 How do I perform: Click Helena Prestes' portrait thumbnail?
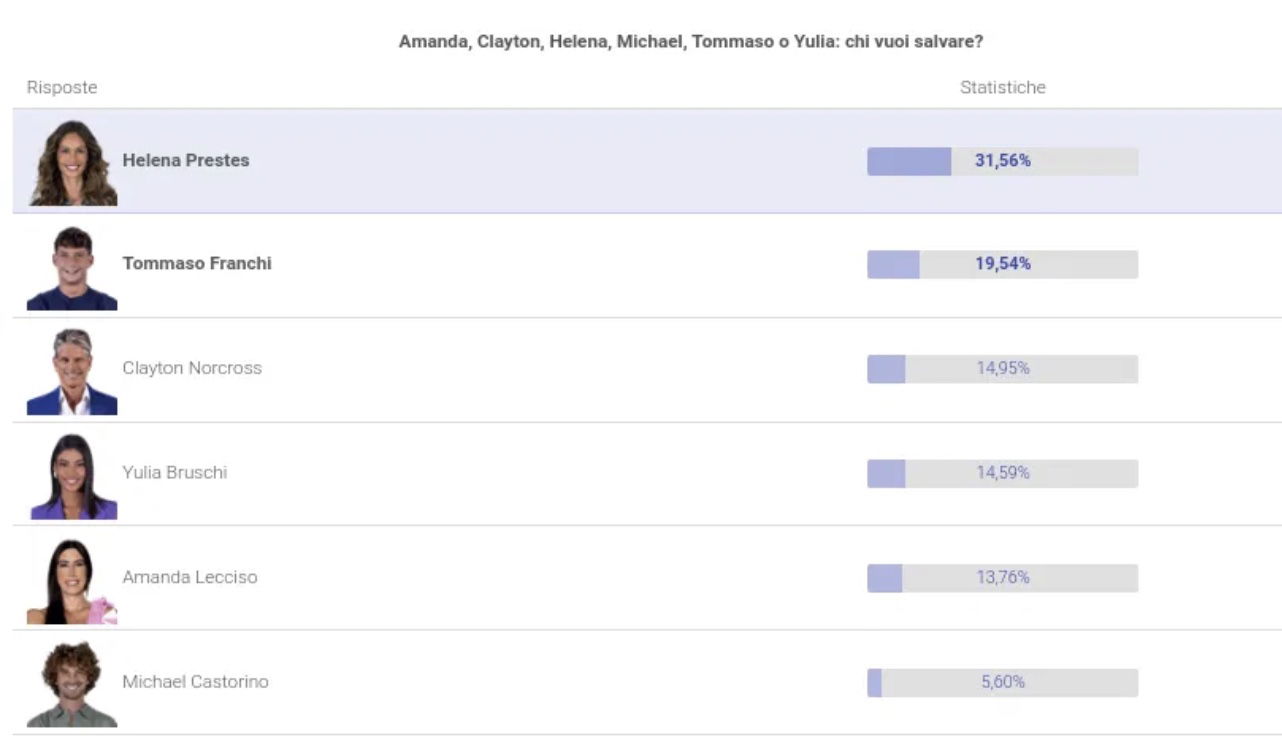72,162
